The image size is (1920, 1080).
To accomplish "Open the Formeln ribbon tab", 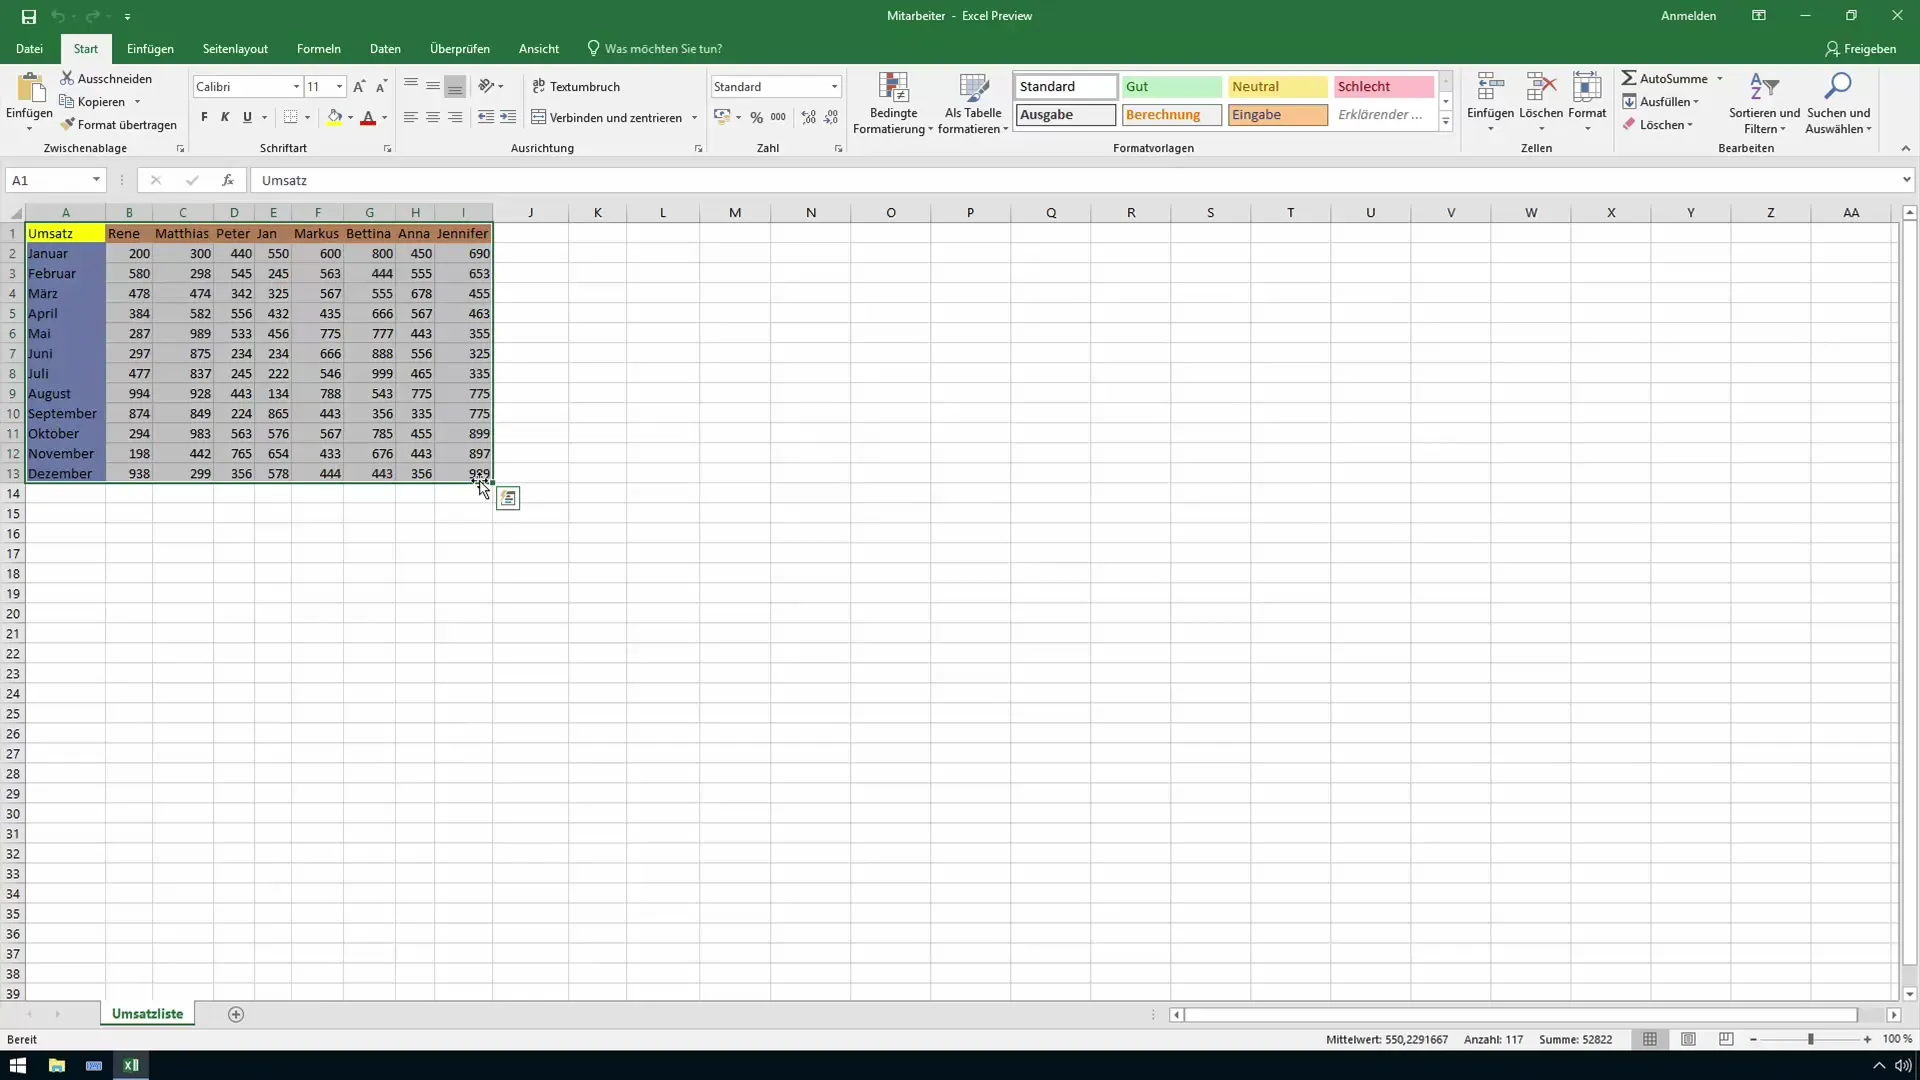I will tap(319, 48).
